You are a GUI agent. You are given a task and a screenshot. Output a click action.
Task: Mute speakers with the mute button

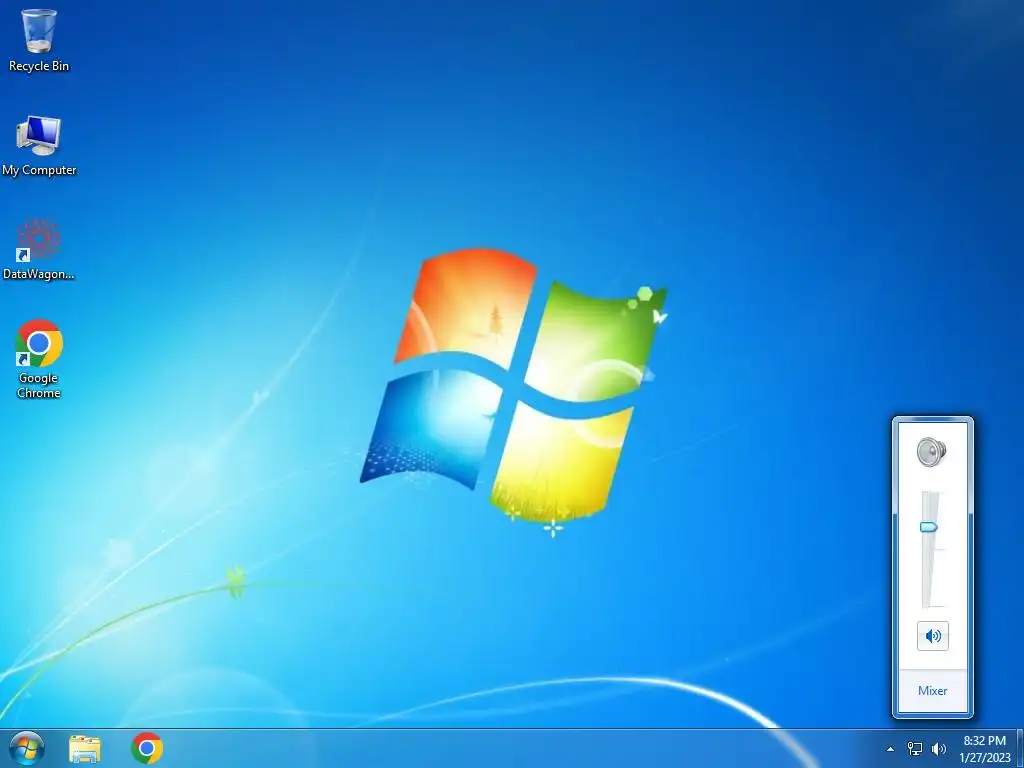tap(933, 636)
